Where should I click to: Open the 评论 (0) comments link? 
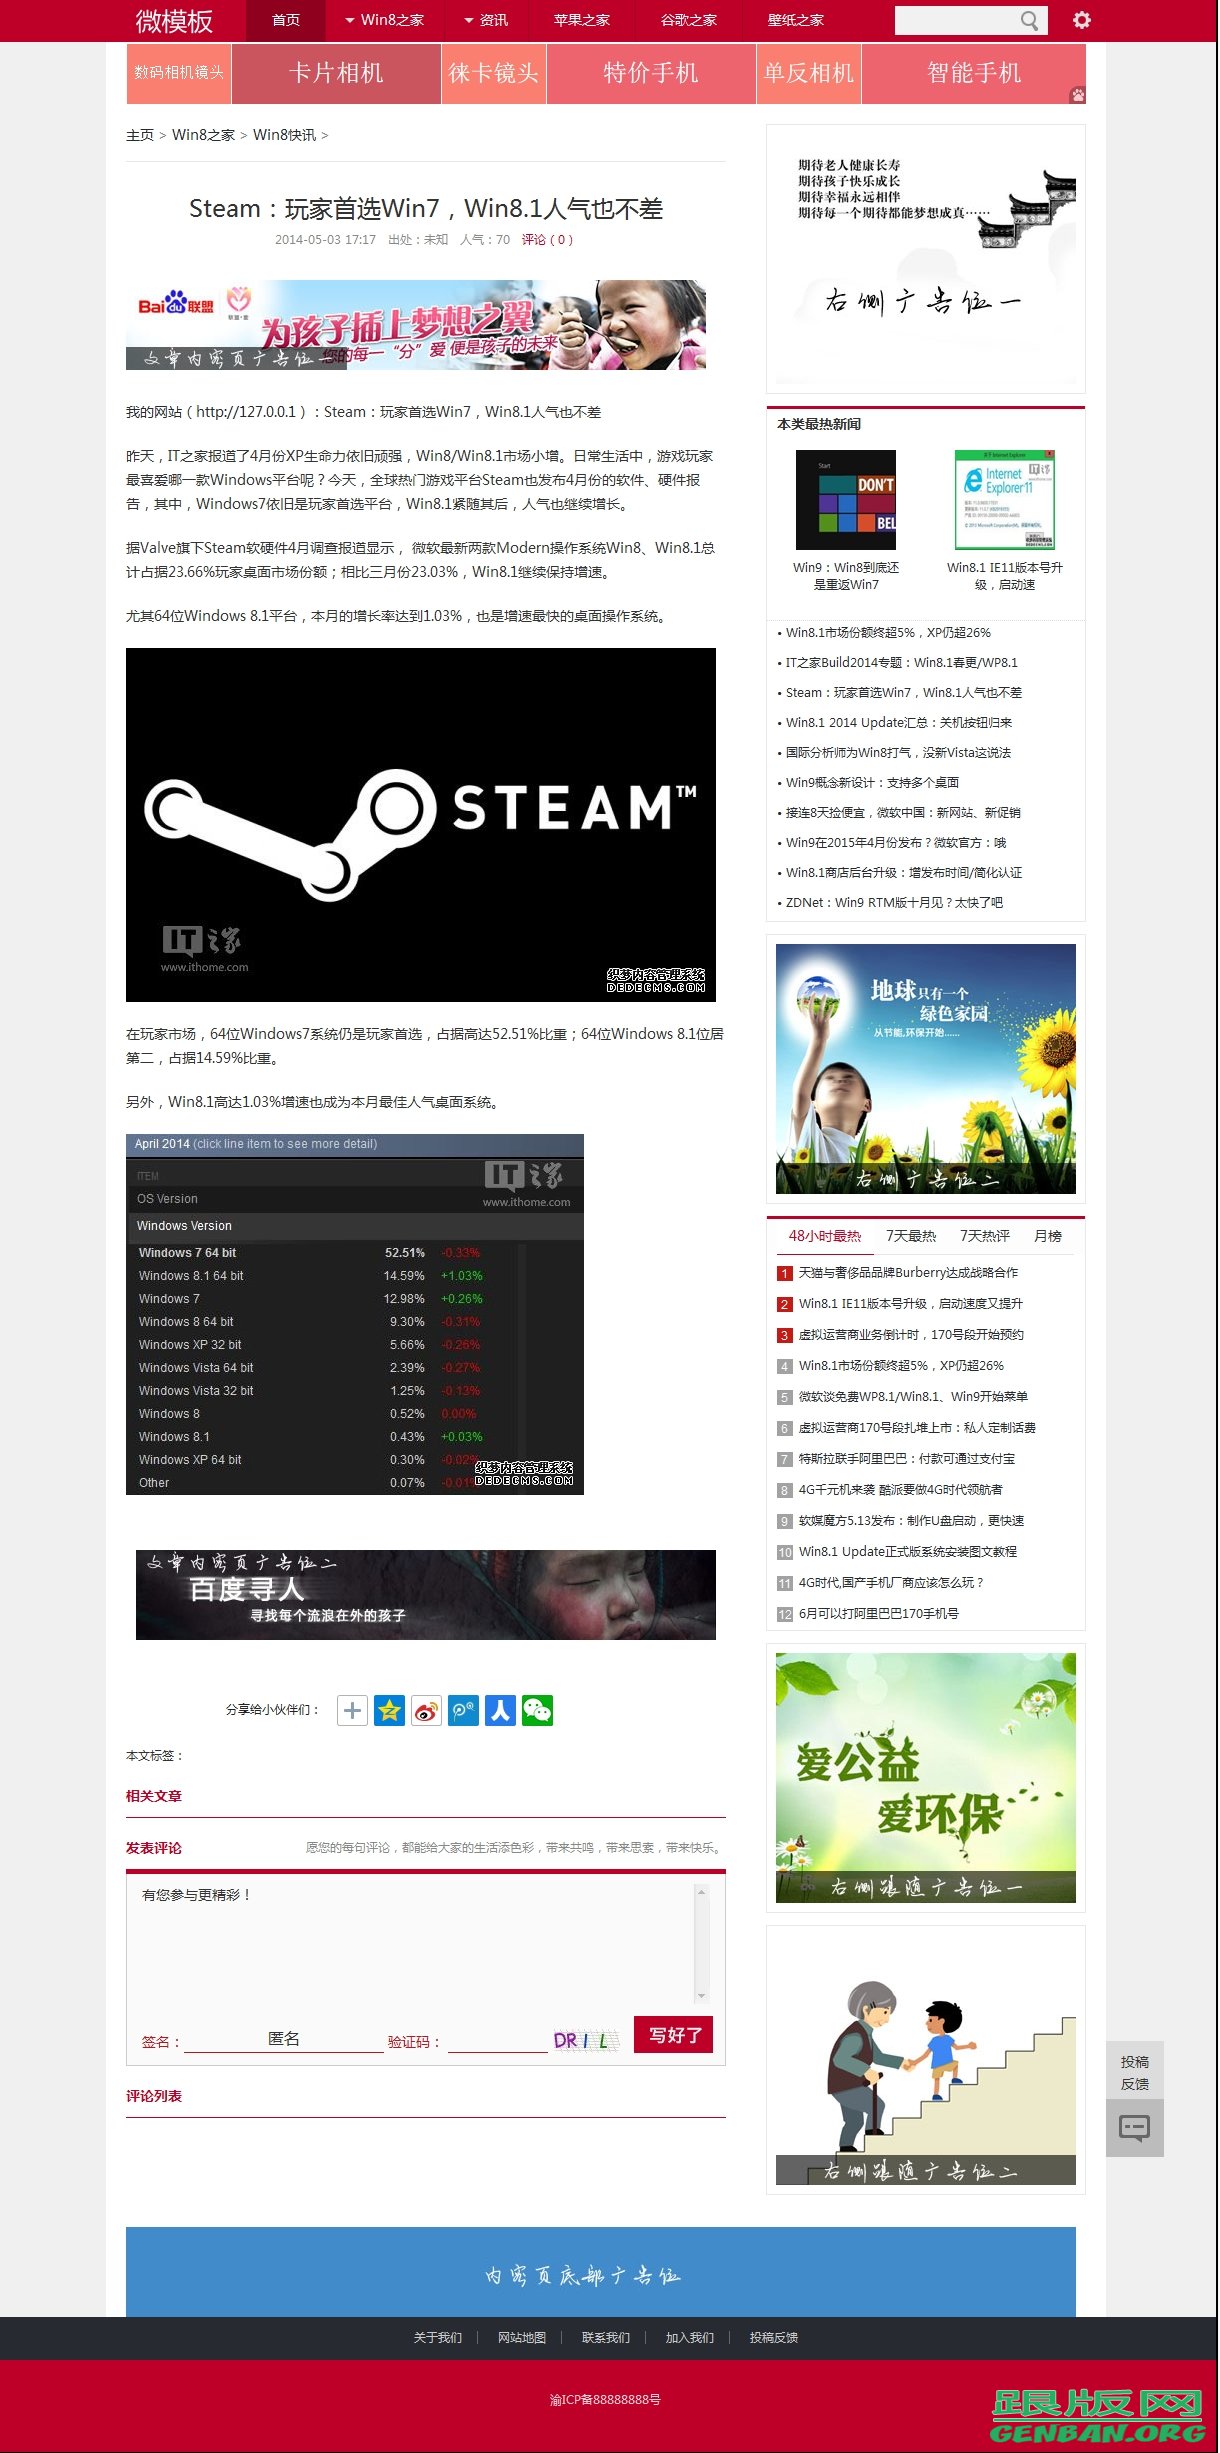click(x=547, y=240)
